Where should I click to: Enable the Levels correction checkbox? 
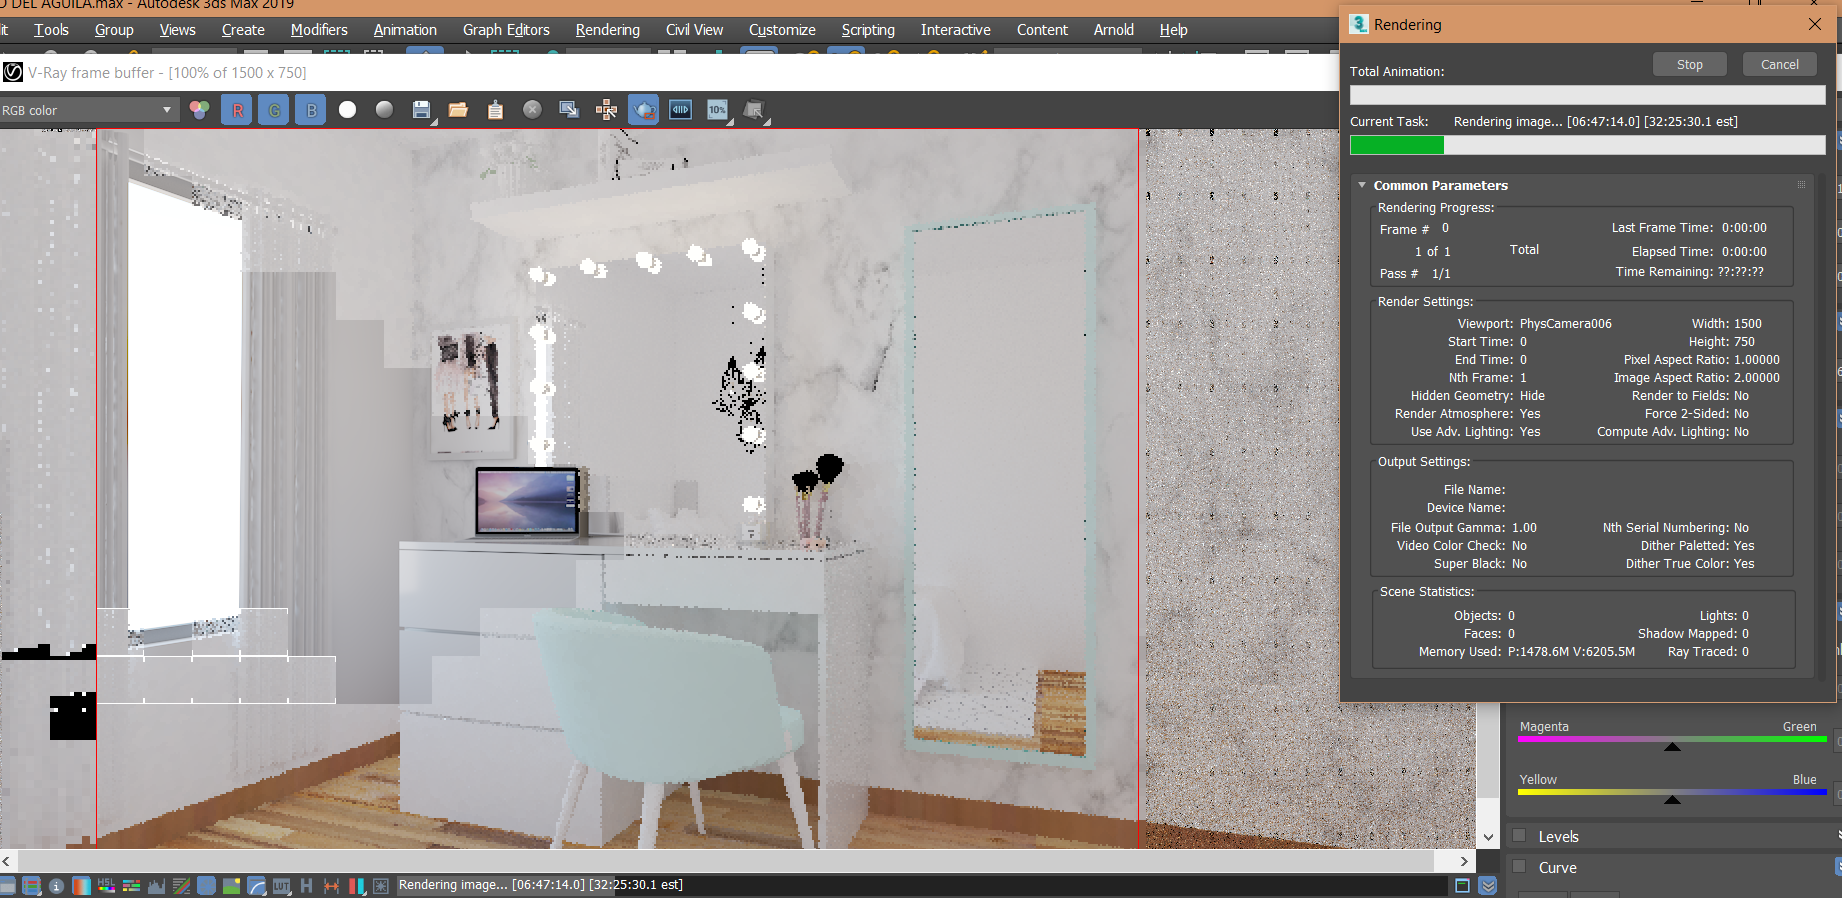point(1520,836)
